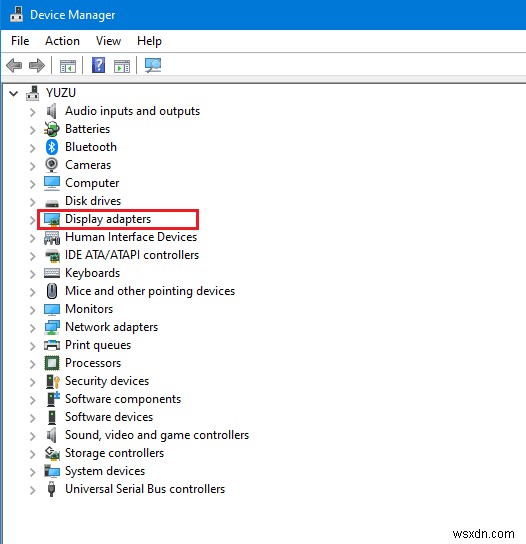Click the Show/Hide Console Tree toolbar icon
The width and height of the screenshot is (526, 544).
(x=68, y=66)
